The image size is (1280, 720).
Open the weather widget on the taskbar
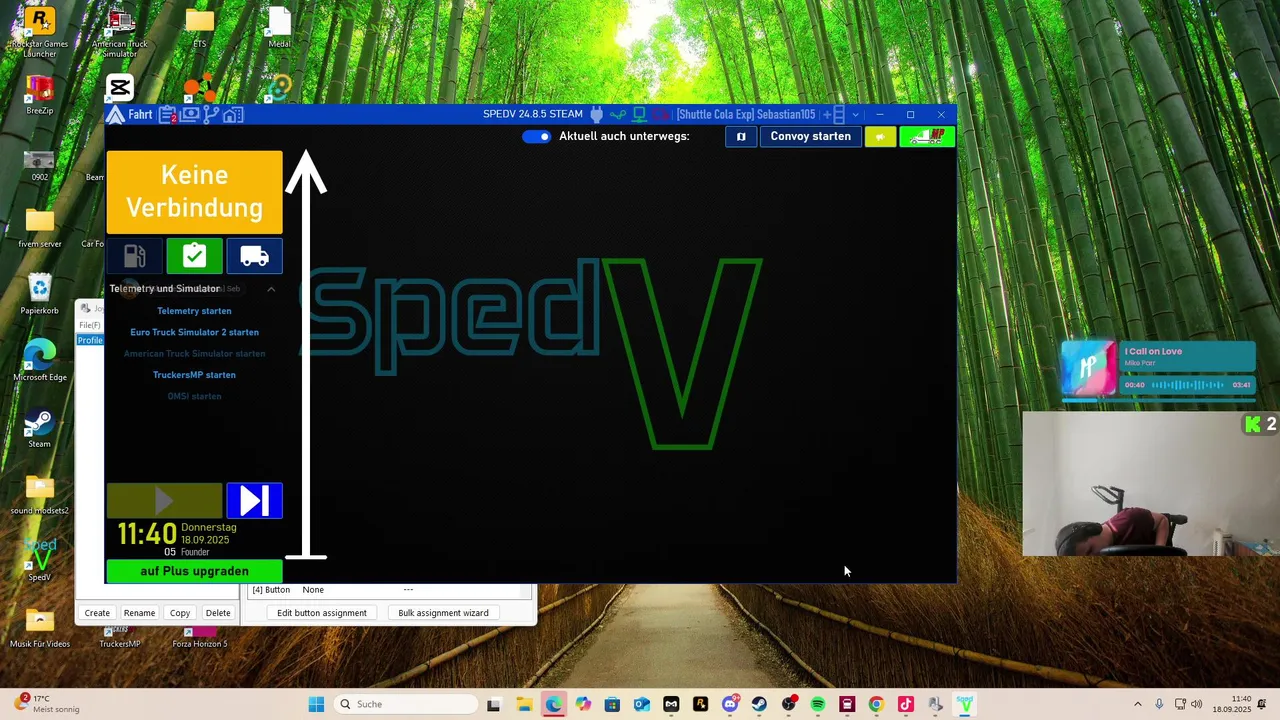48,704
